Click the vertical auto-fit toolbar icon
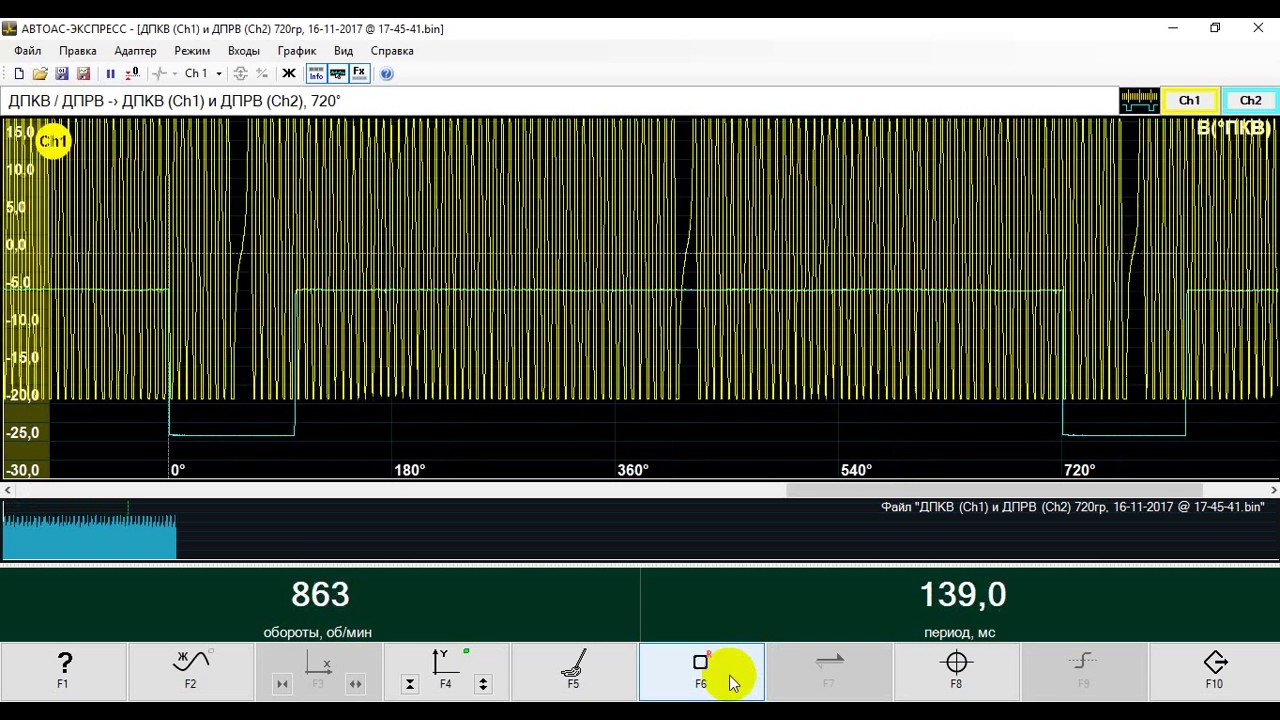The image size is (1280, 720). click(240, 74)
